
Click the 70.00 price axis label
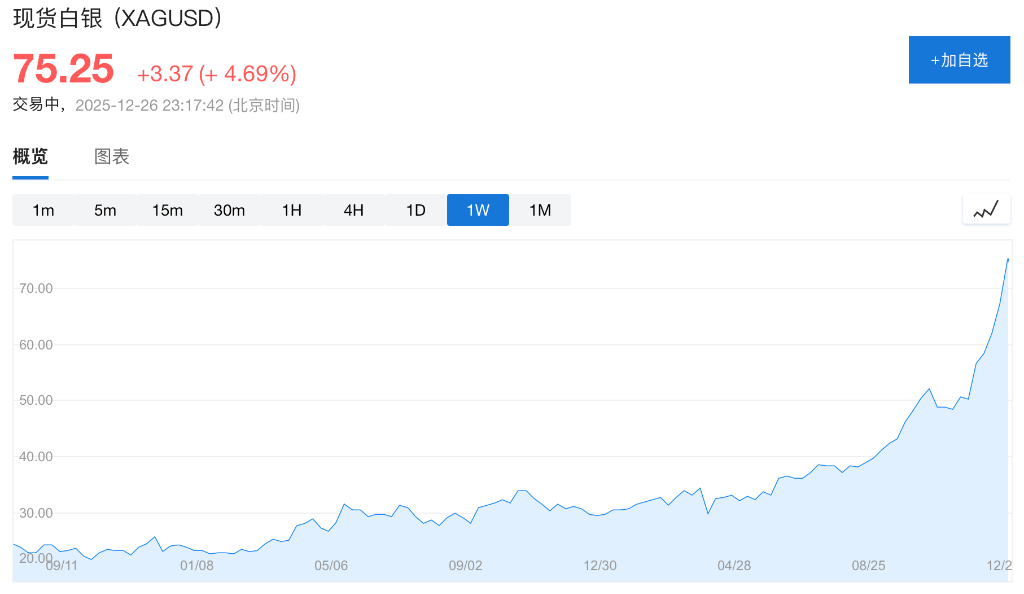[x=36, y=288]
